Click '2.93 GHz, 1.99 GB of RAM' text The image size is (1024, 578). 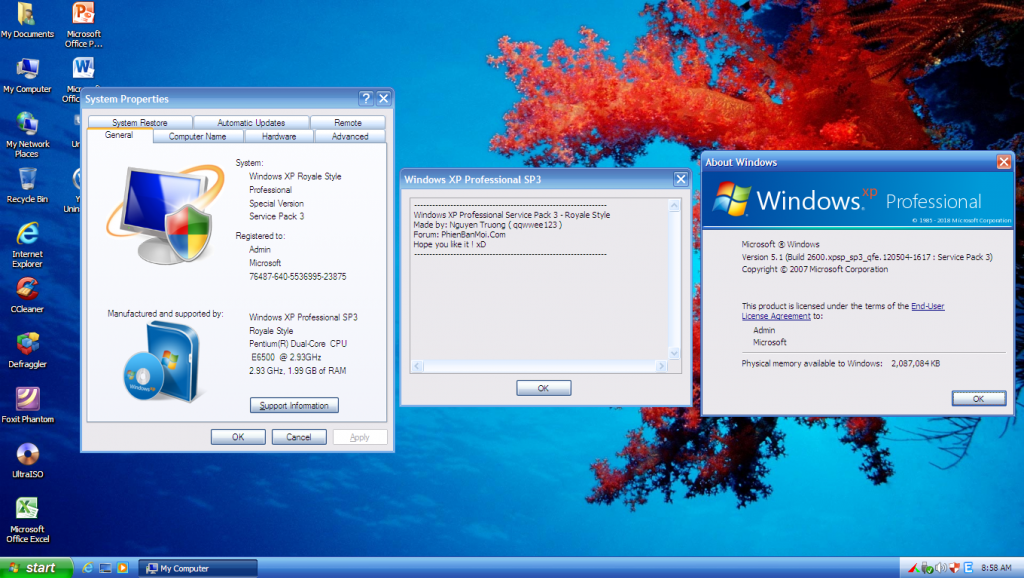coord(298,370)
